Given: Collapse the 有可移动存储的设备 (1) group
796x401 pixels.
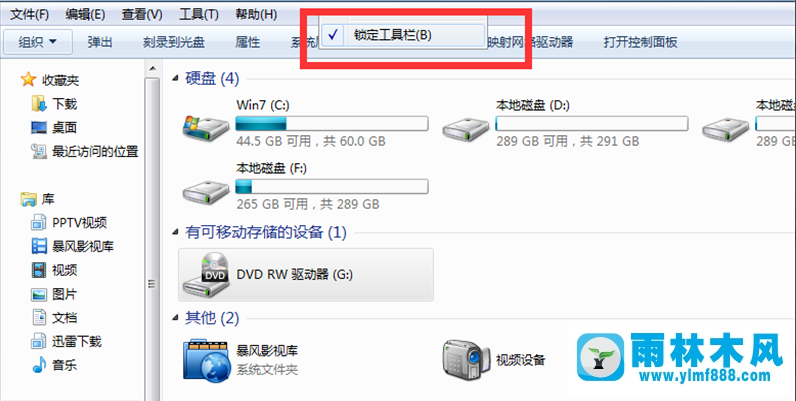Looking at the screenshot, I should coord(175,232).
